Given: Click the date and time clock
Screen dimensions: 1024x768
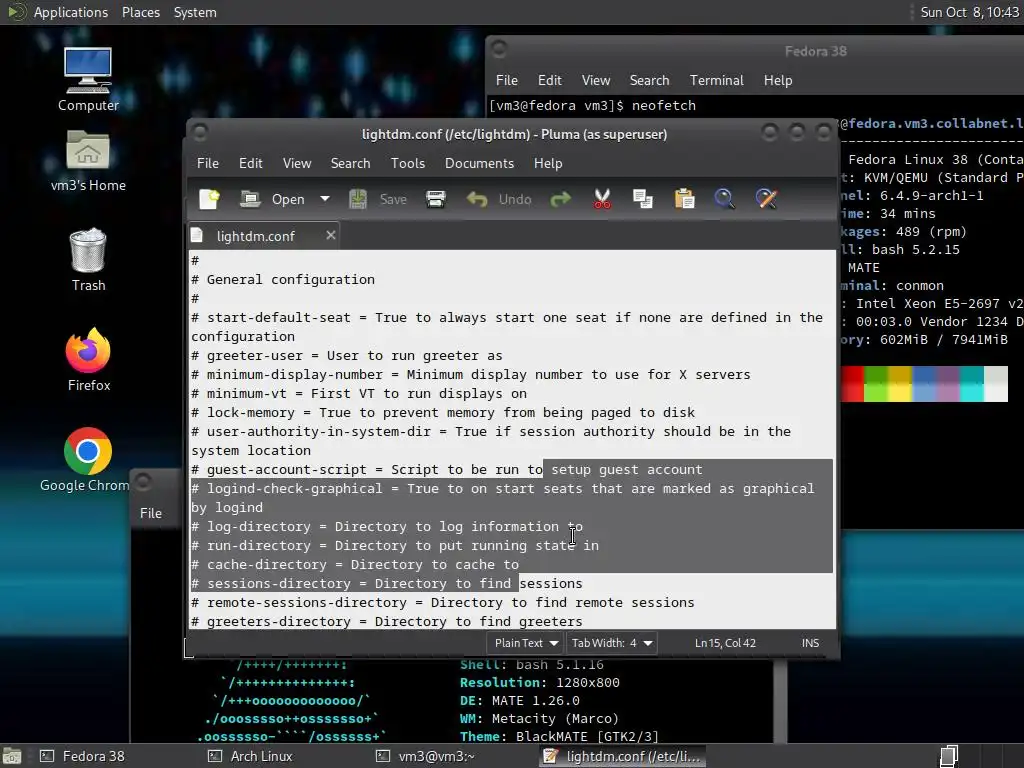Looking at the screenshot, I should [x=969, y=12].
